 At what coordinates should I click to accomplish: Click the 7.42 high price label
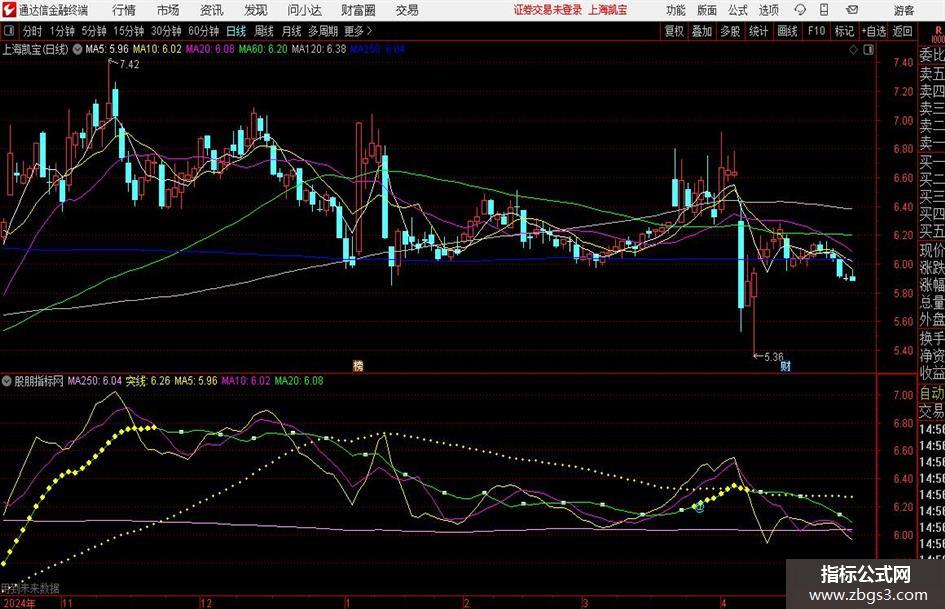pyautogui.click(x=129, y=65)
